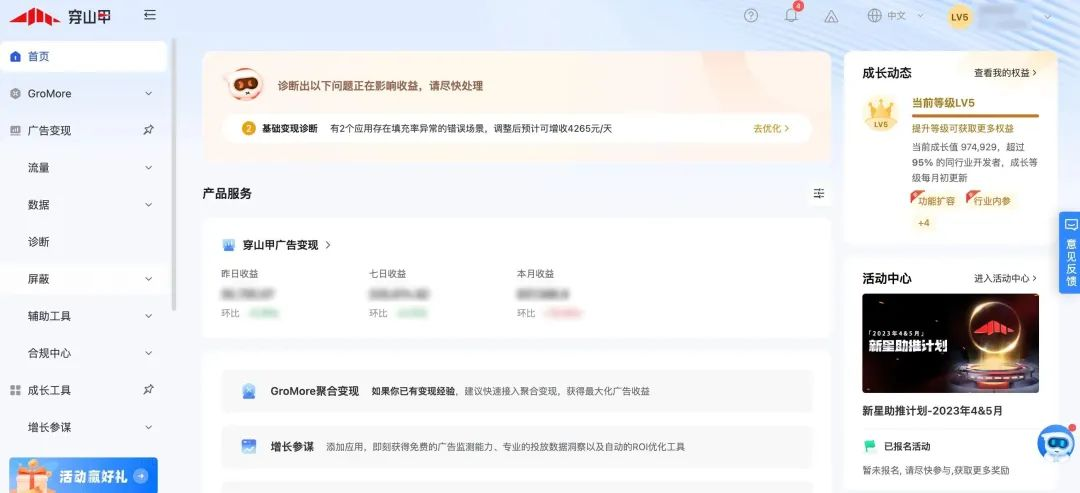Expand the 辅助工具 submenu chevron
Image resolution: width=1080 pixels, height=493 pixels.
coord(148,316)
